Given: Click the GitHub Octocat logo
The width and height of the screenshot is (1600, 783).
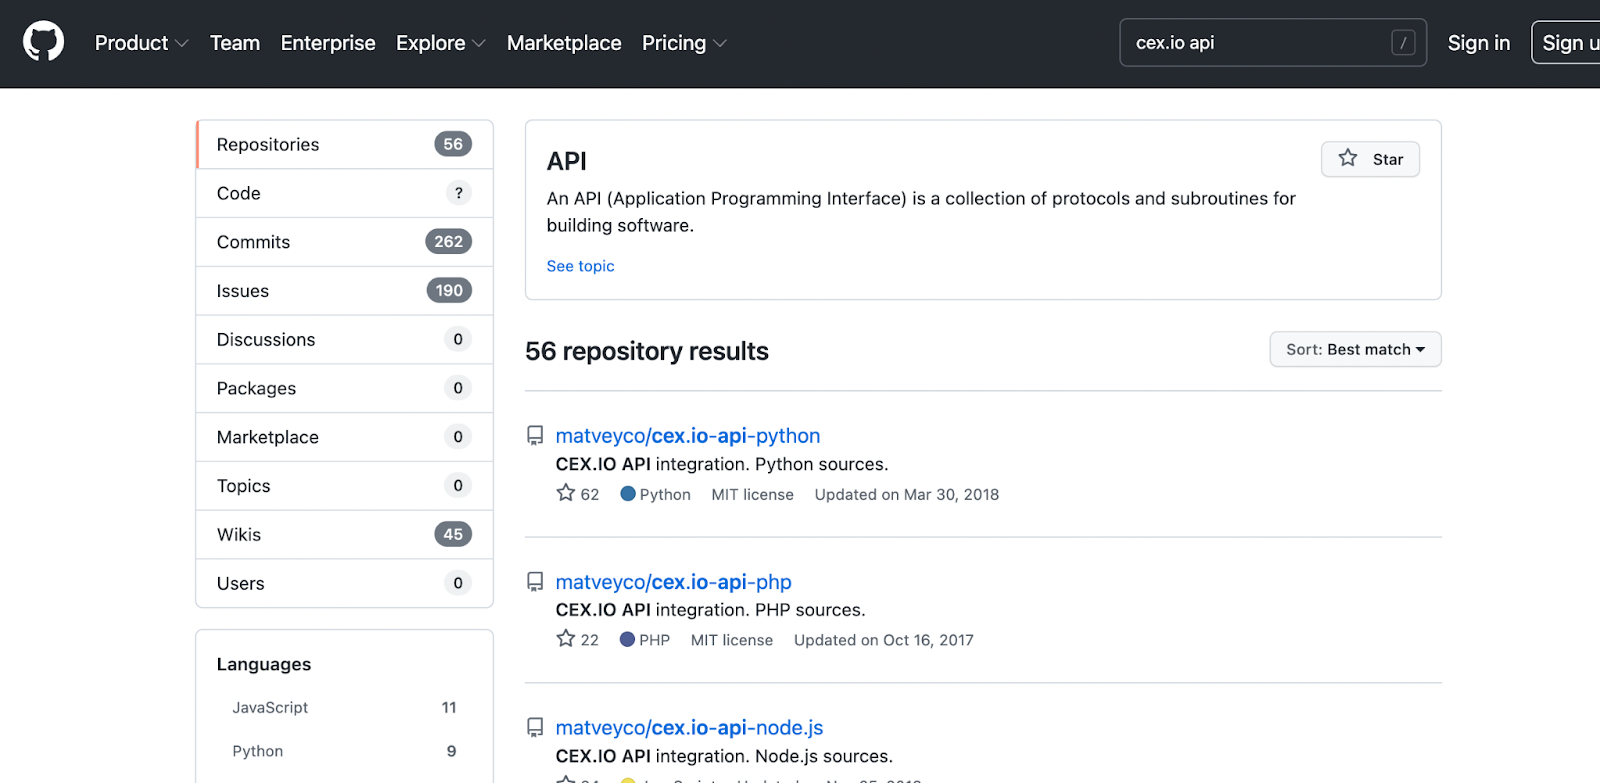Looking at the screenshot, I should [43, 43].
